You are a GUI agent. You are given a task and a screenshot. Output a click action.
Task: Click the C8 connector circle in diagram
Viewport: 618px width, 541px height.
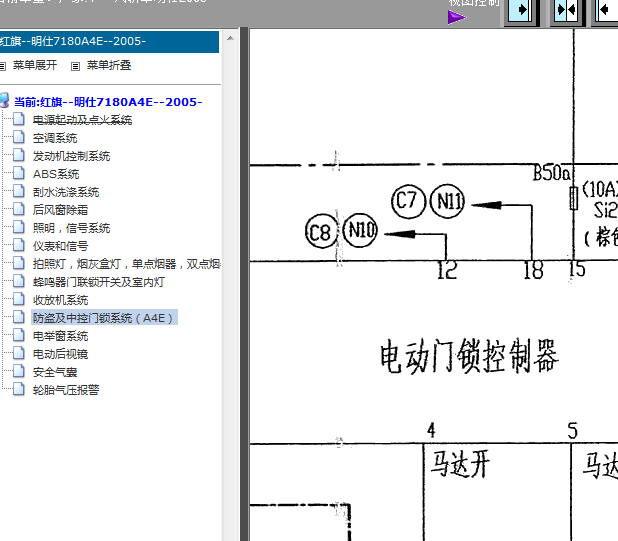point(321,231)
